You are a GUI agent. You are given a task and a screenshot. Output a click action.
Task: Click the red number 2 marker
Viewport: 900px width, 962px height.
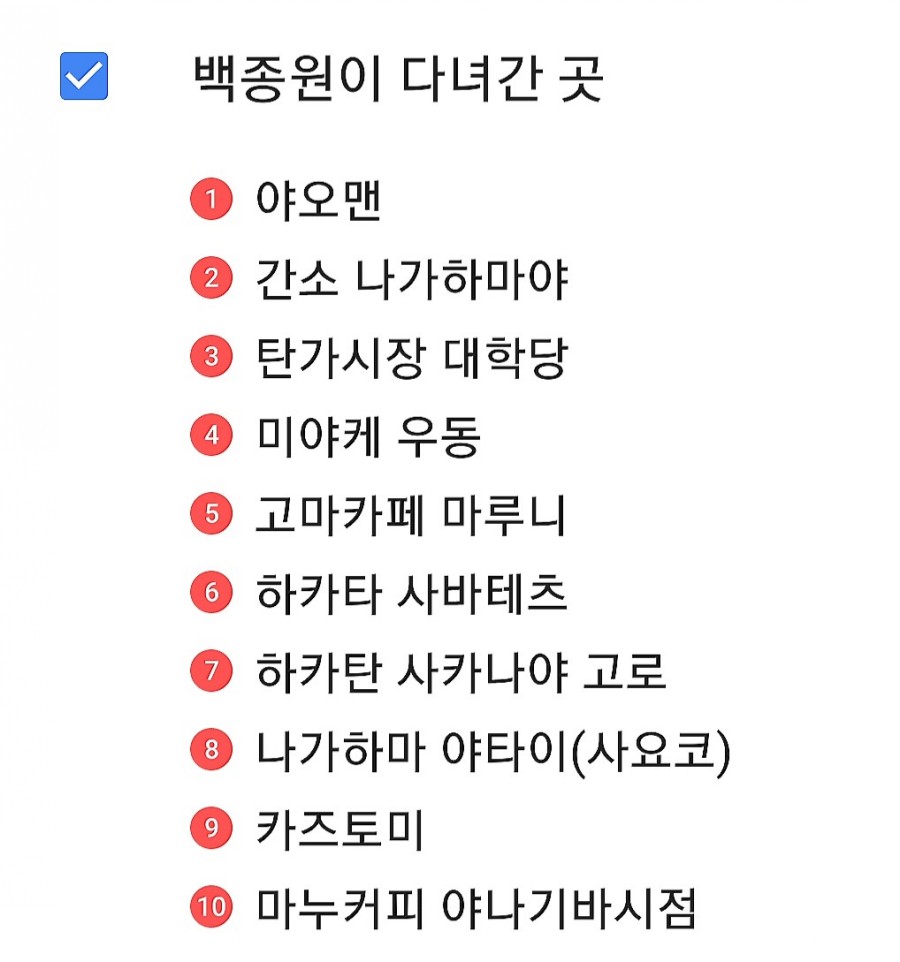211,277
